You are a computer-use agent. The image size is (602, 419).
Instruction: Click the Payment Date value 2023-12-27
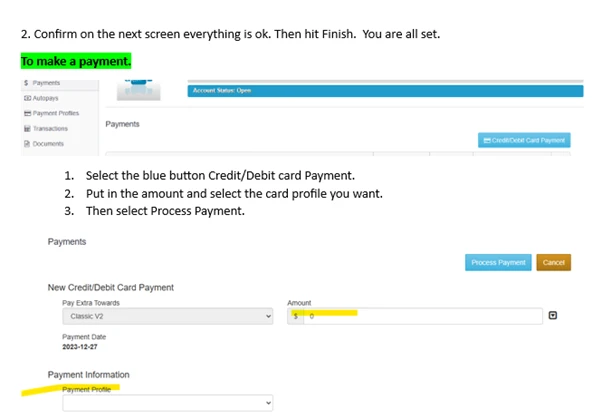click(82, 349)
